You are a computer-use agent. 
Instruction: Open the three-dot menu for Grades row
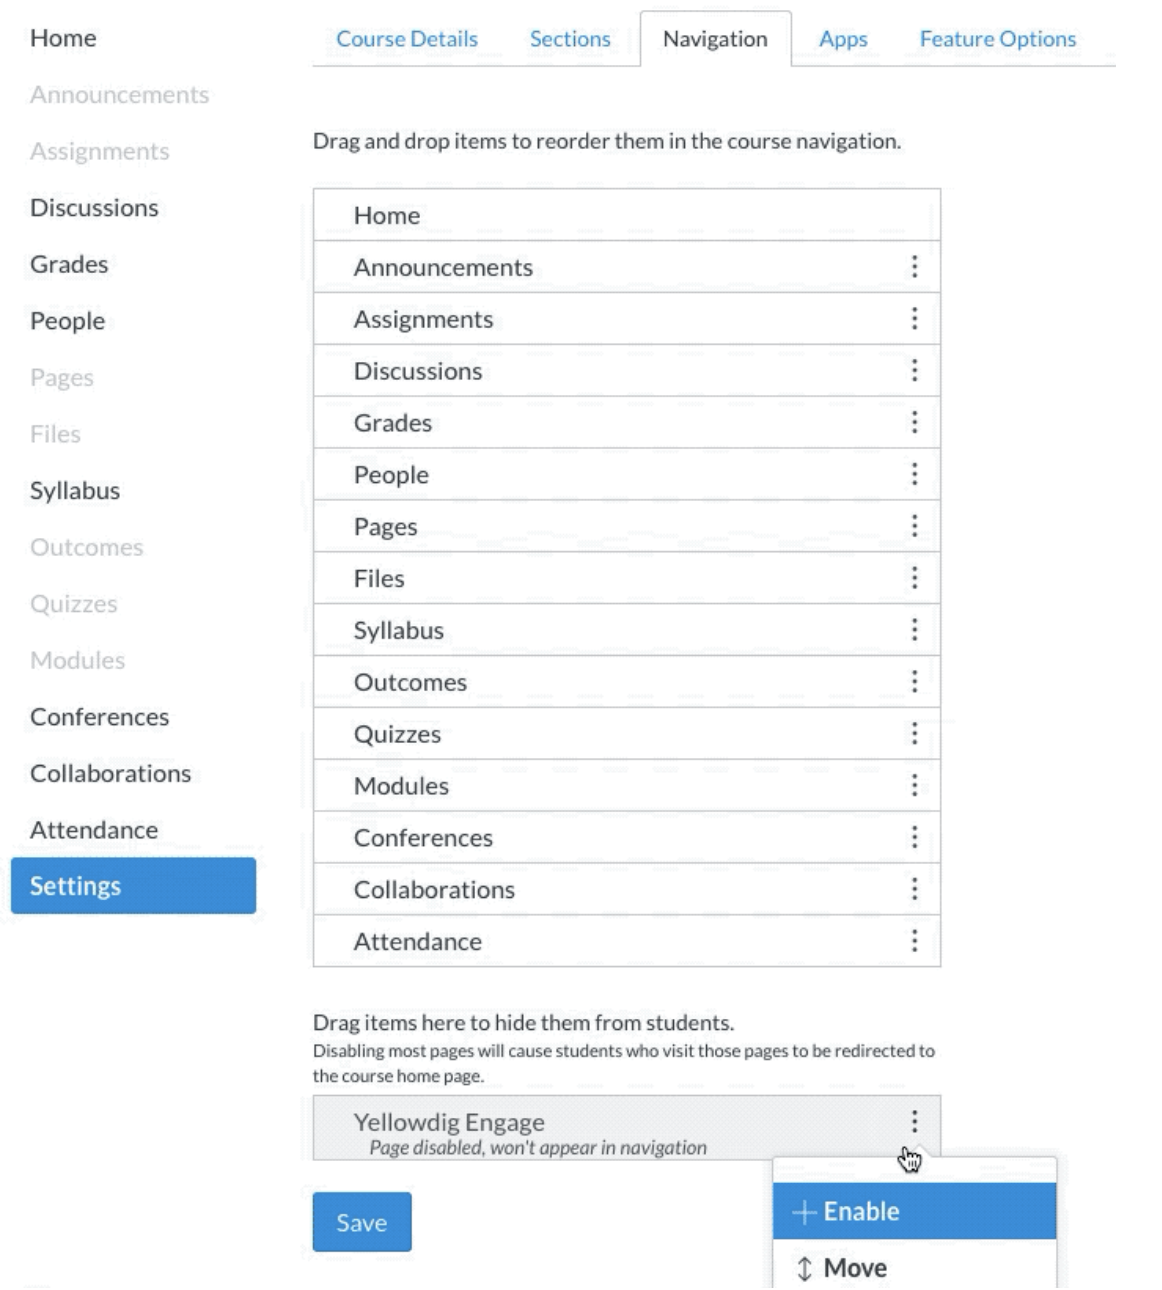[914, 423]
